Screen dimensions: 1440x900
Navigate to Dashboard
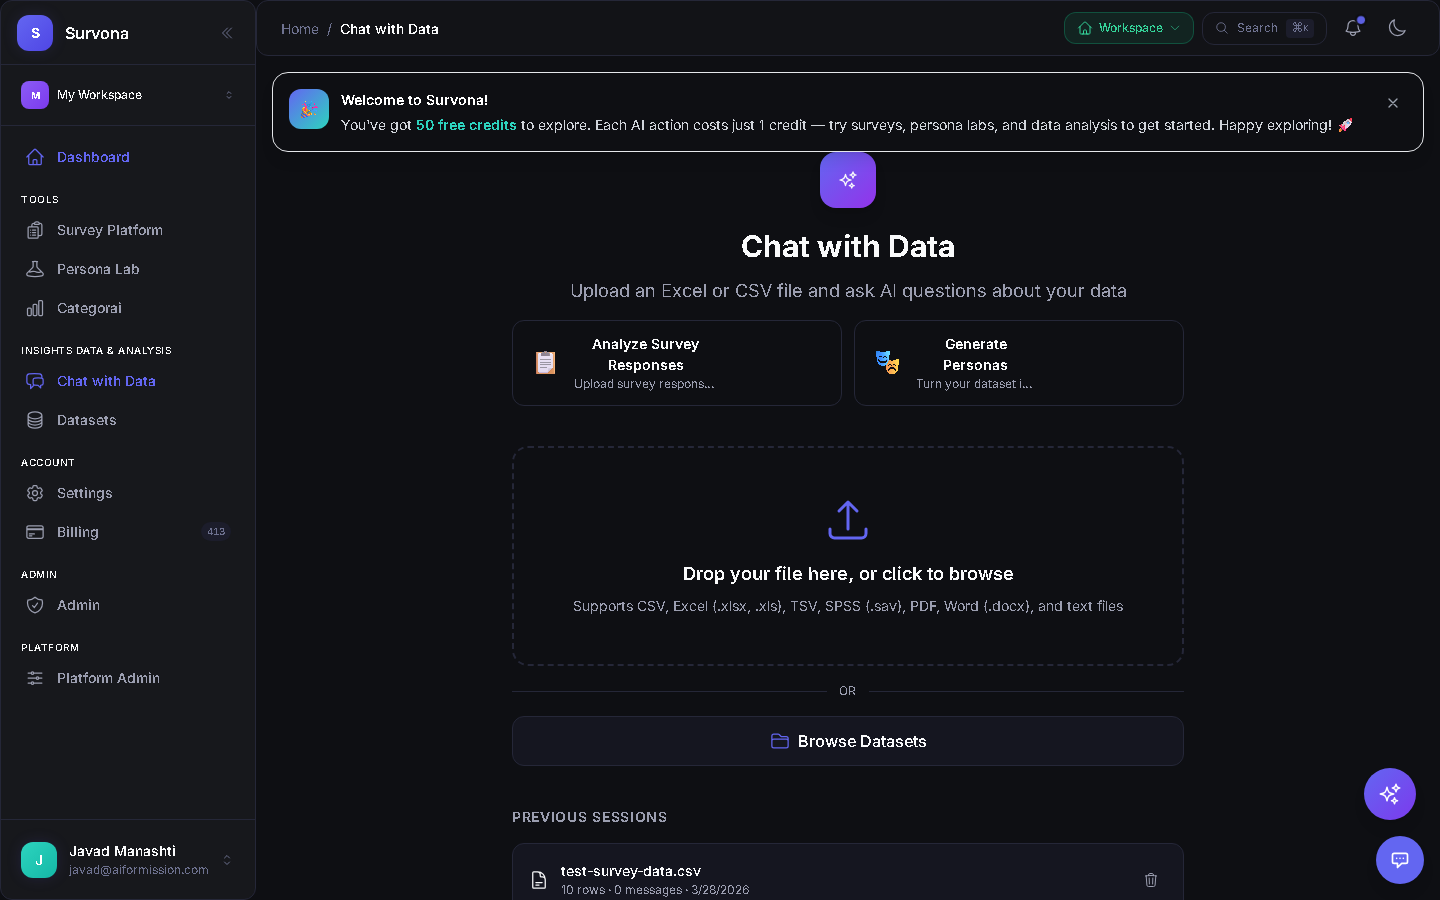pos(93,157)
